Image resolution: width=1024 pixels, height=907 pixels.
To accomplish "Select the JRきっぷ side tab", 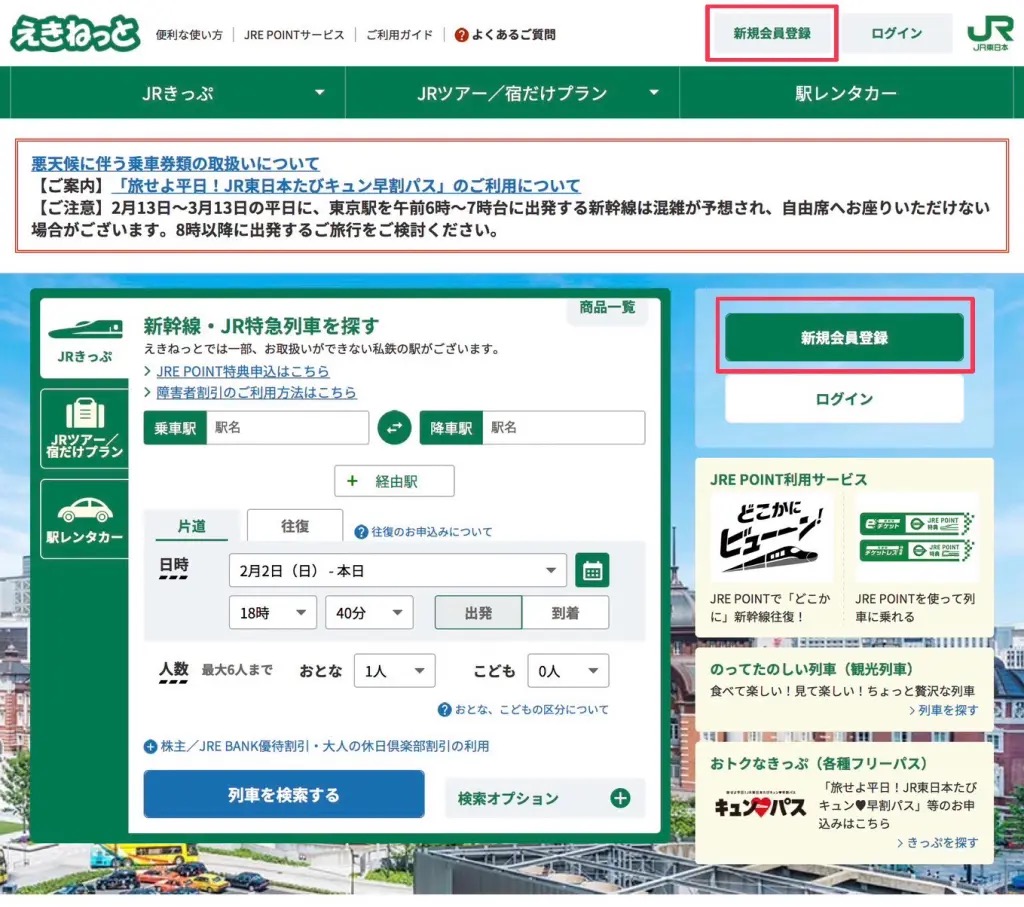I will [85, 340].
